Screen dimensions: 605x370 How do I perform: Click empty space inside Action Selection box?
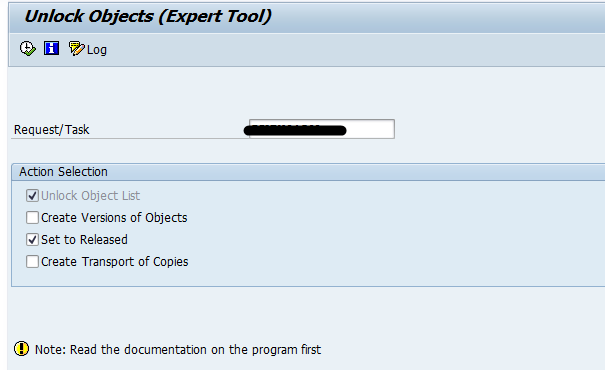click(x=386, y=231)
